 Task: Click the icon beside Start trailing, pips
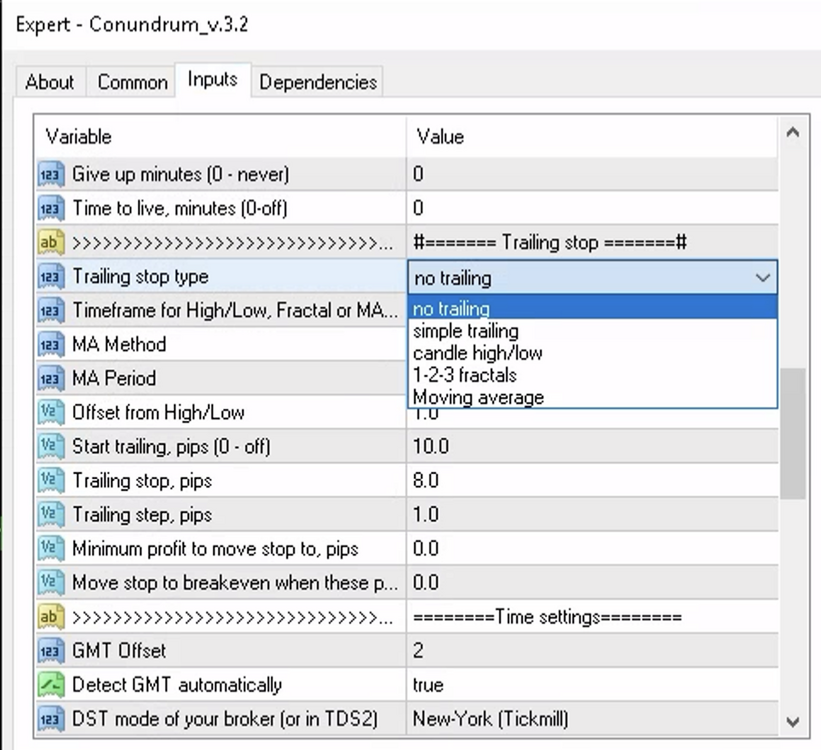coord(51,447)
